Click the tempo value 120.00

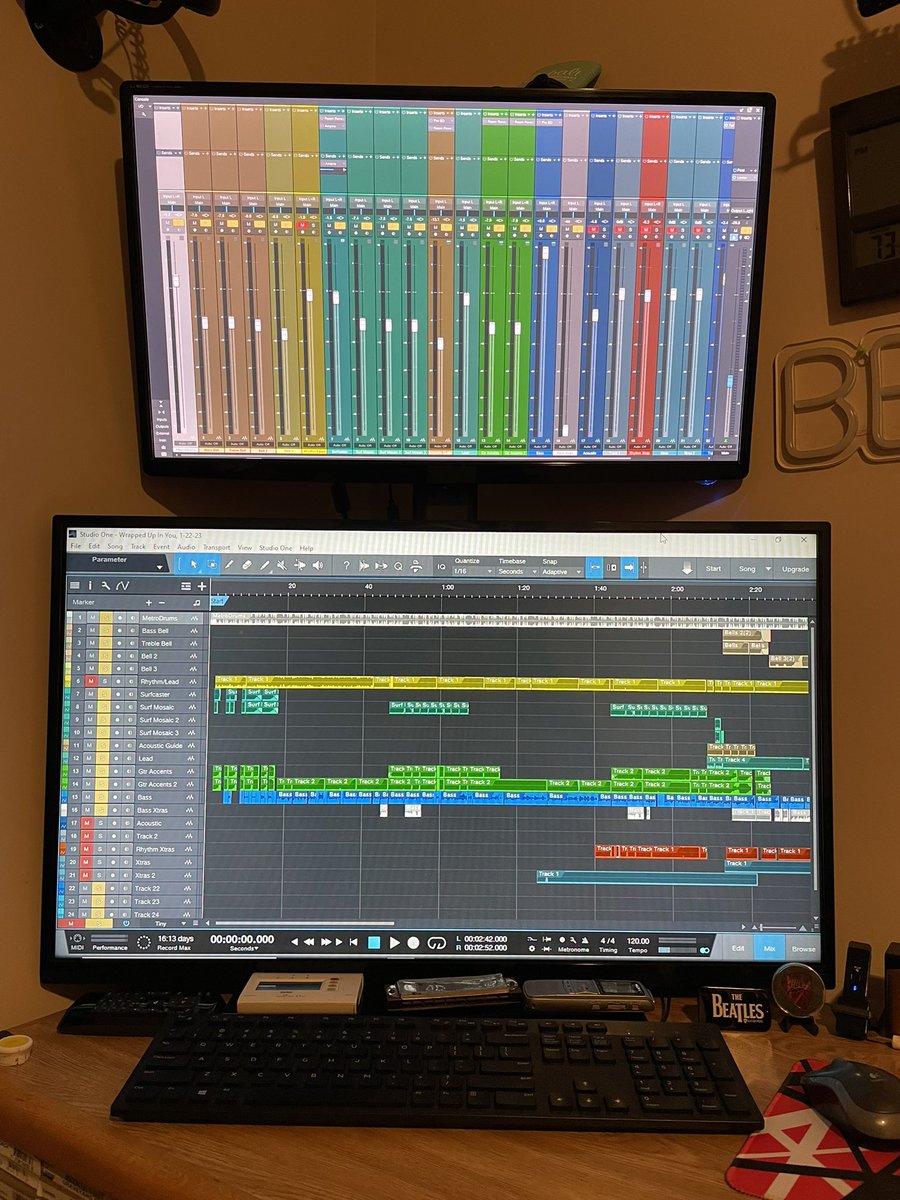638,940
